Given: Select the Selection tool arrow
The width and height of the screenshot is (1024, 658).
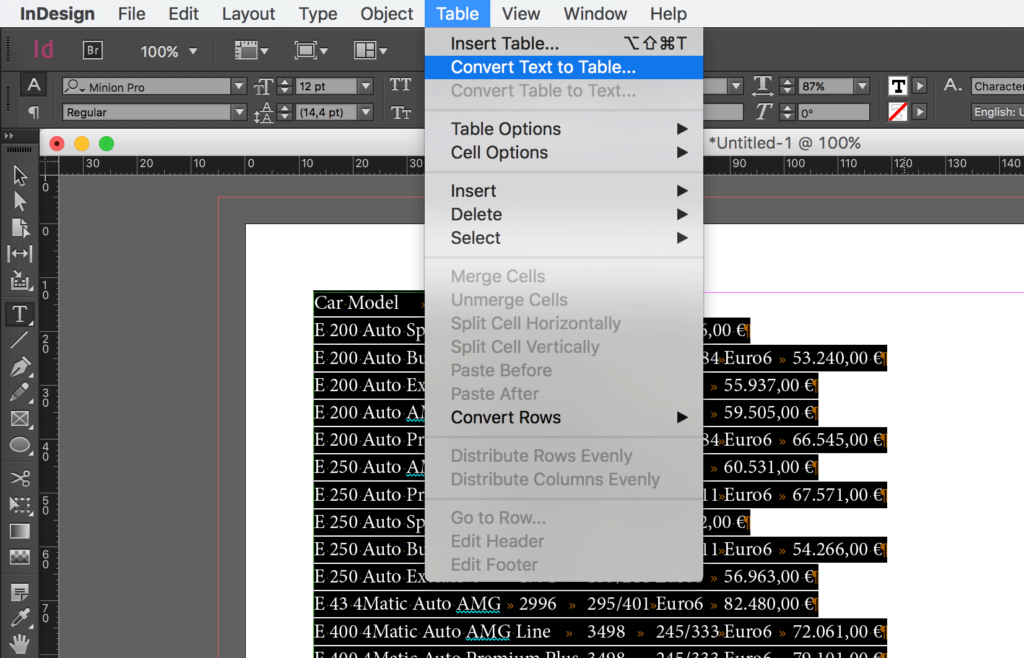Looking at the screenshot, I should 20,175.
